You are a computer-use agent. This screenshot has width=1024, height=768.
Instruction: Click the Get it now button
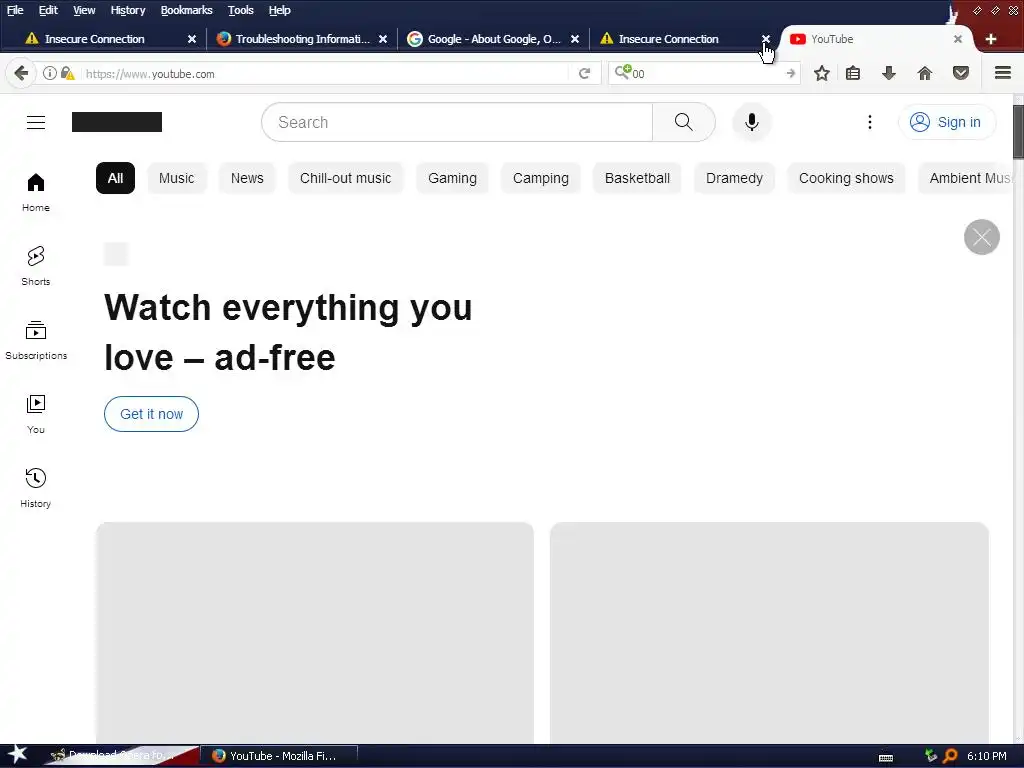152,414
